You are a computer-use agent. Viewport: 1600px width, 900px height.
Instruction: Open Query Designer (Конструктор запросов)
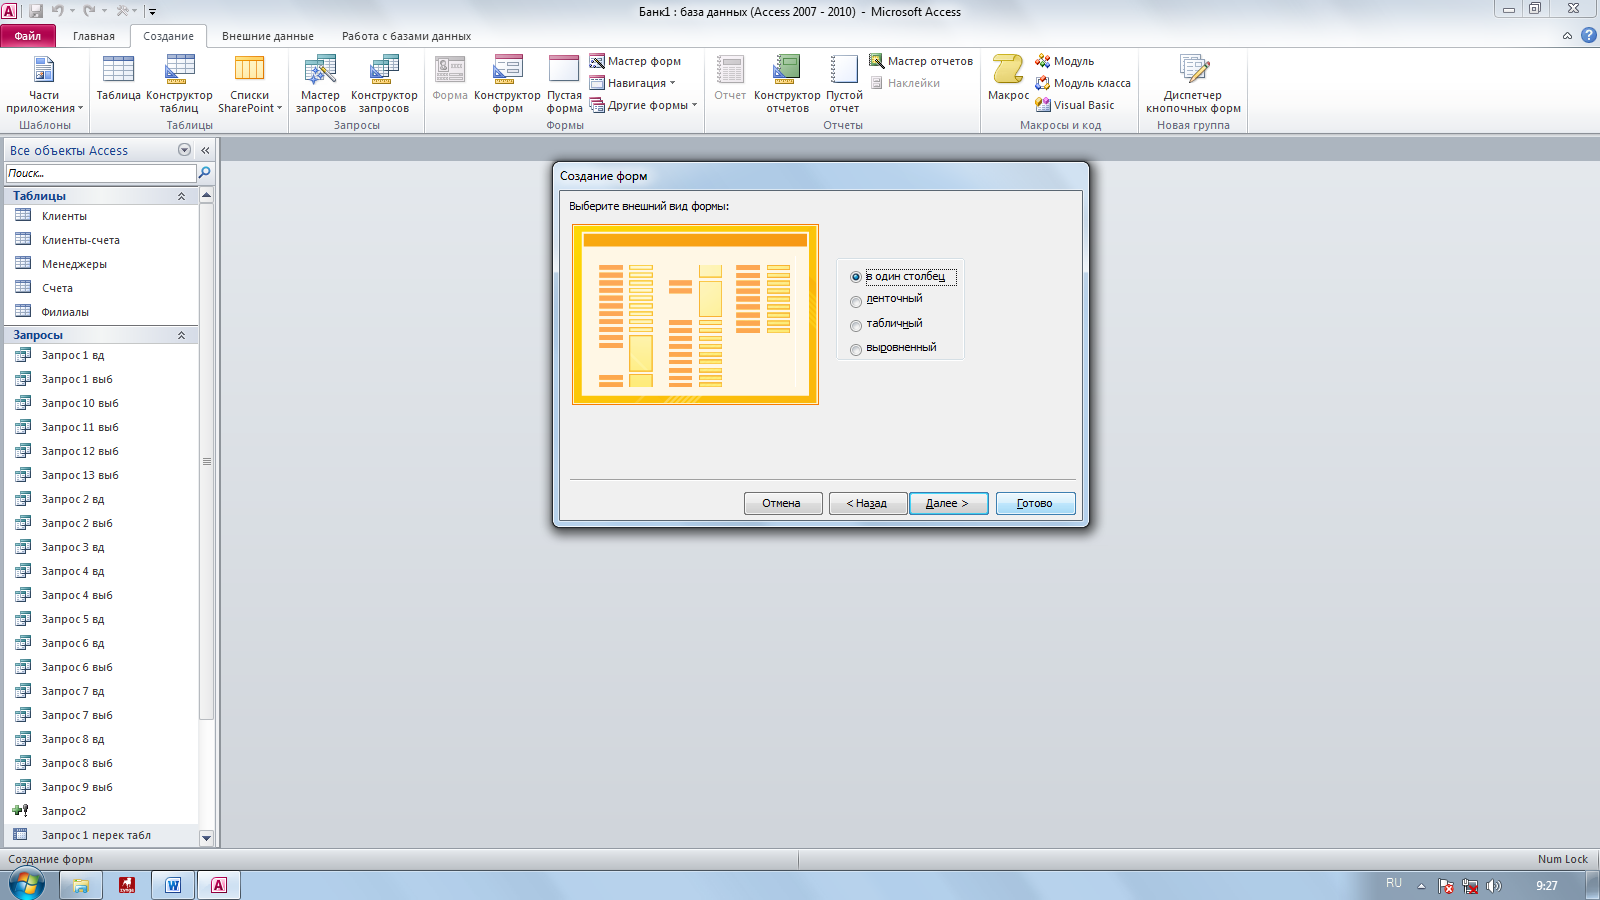click(x=384, y=83)
